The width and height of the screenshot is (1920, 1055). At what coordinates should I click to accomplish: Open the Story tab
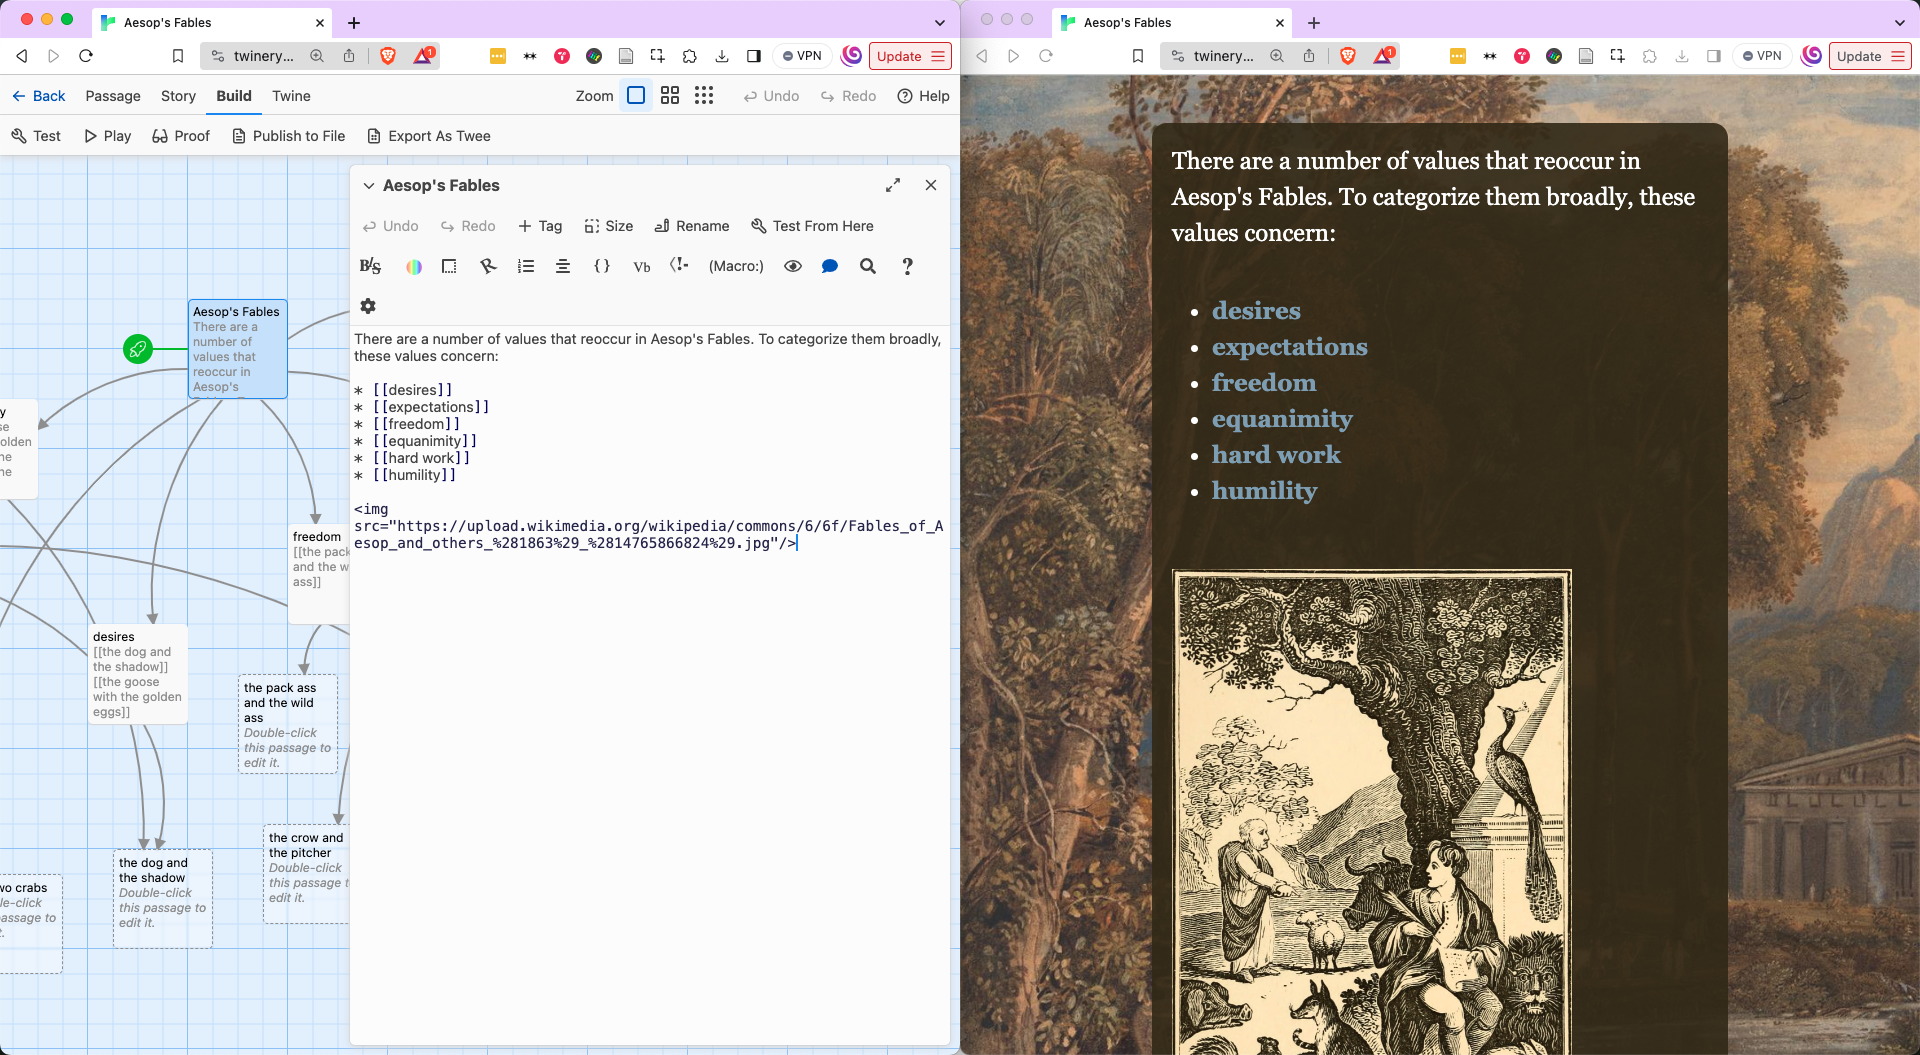[178, 96]
